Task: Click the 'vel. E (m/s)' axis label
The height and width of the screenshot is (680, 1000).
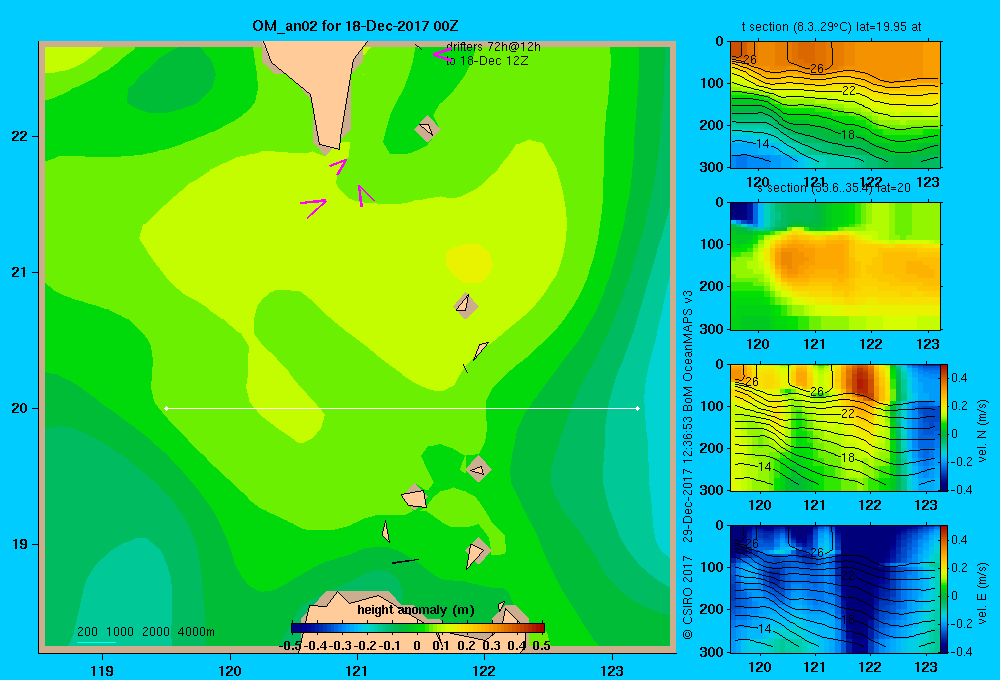Action: [x=982, y=593]
